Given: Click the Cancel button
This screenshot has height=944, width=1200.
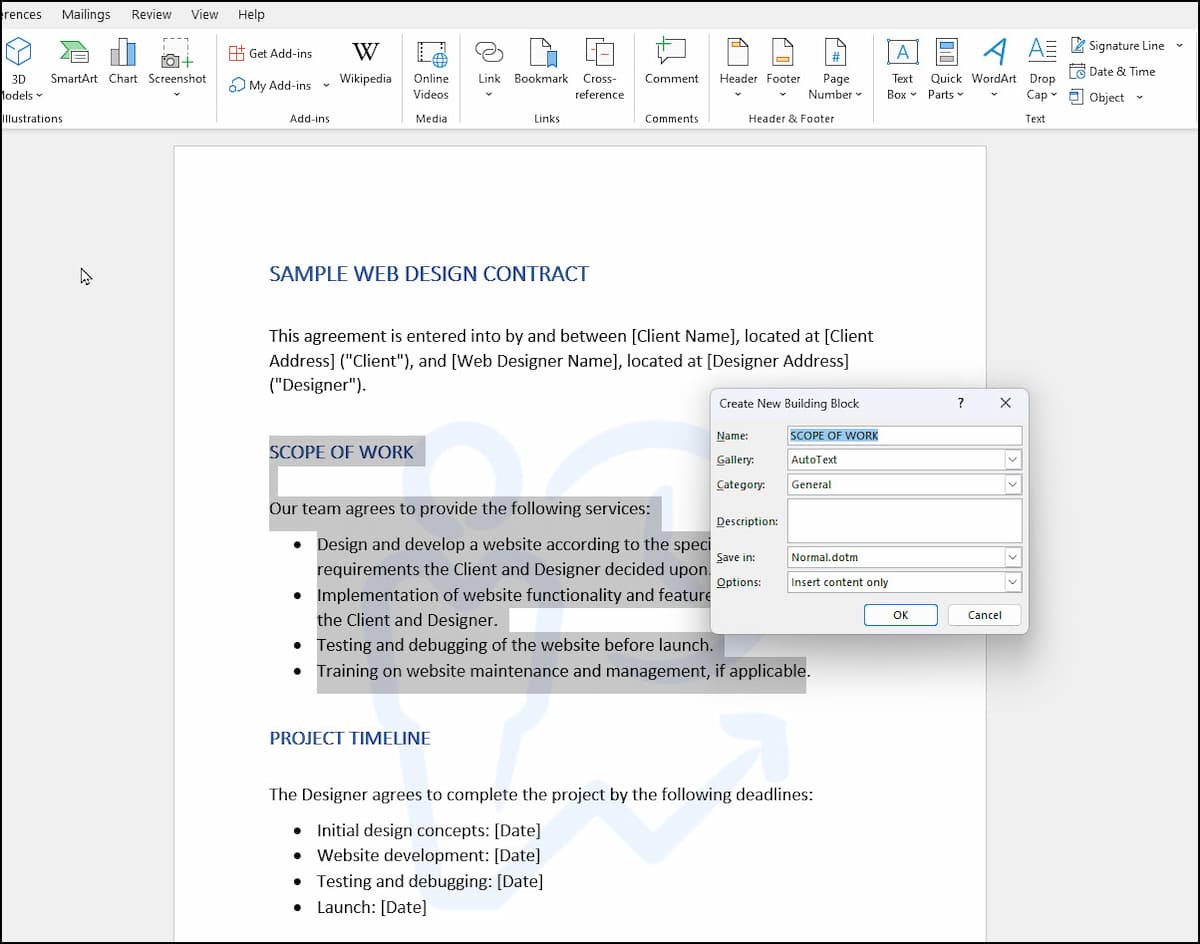Looking at the screenshot, I should click(984, 615).
